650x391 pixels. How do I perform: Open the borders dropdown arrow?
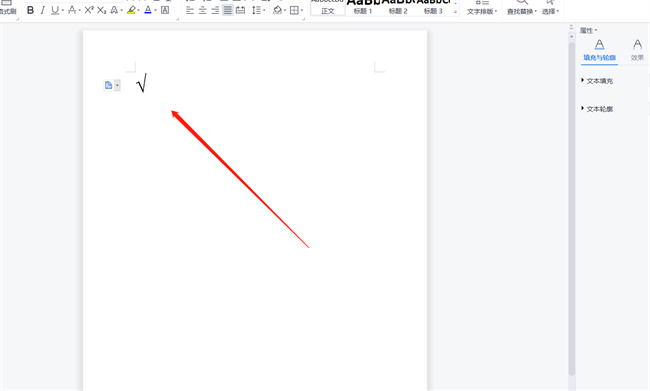pyautogui.click(x=302, y=10)
